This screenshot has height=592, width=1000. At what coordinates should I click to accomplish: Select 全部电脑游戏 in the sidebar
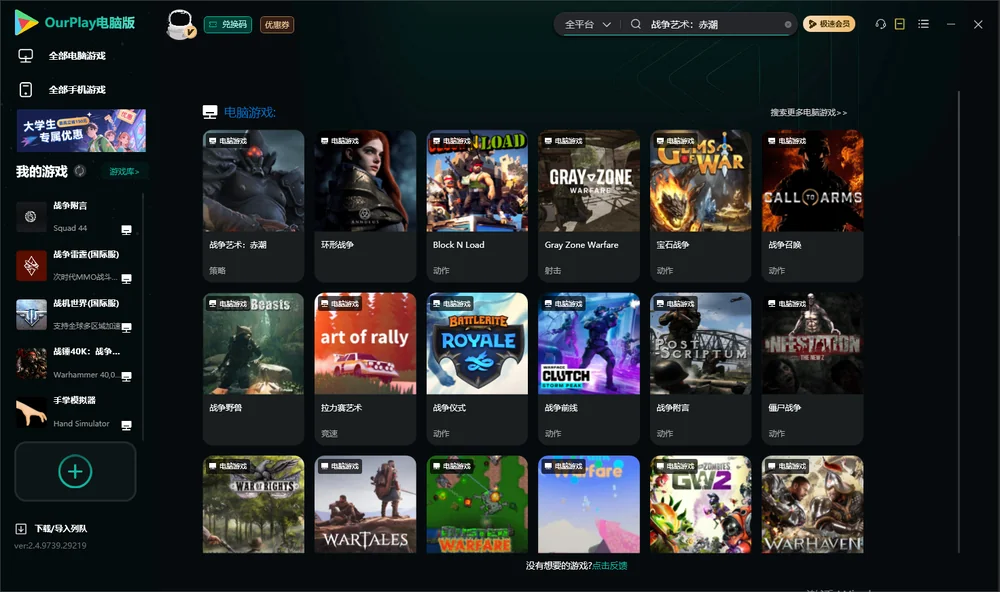(x=77, y=56)
